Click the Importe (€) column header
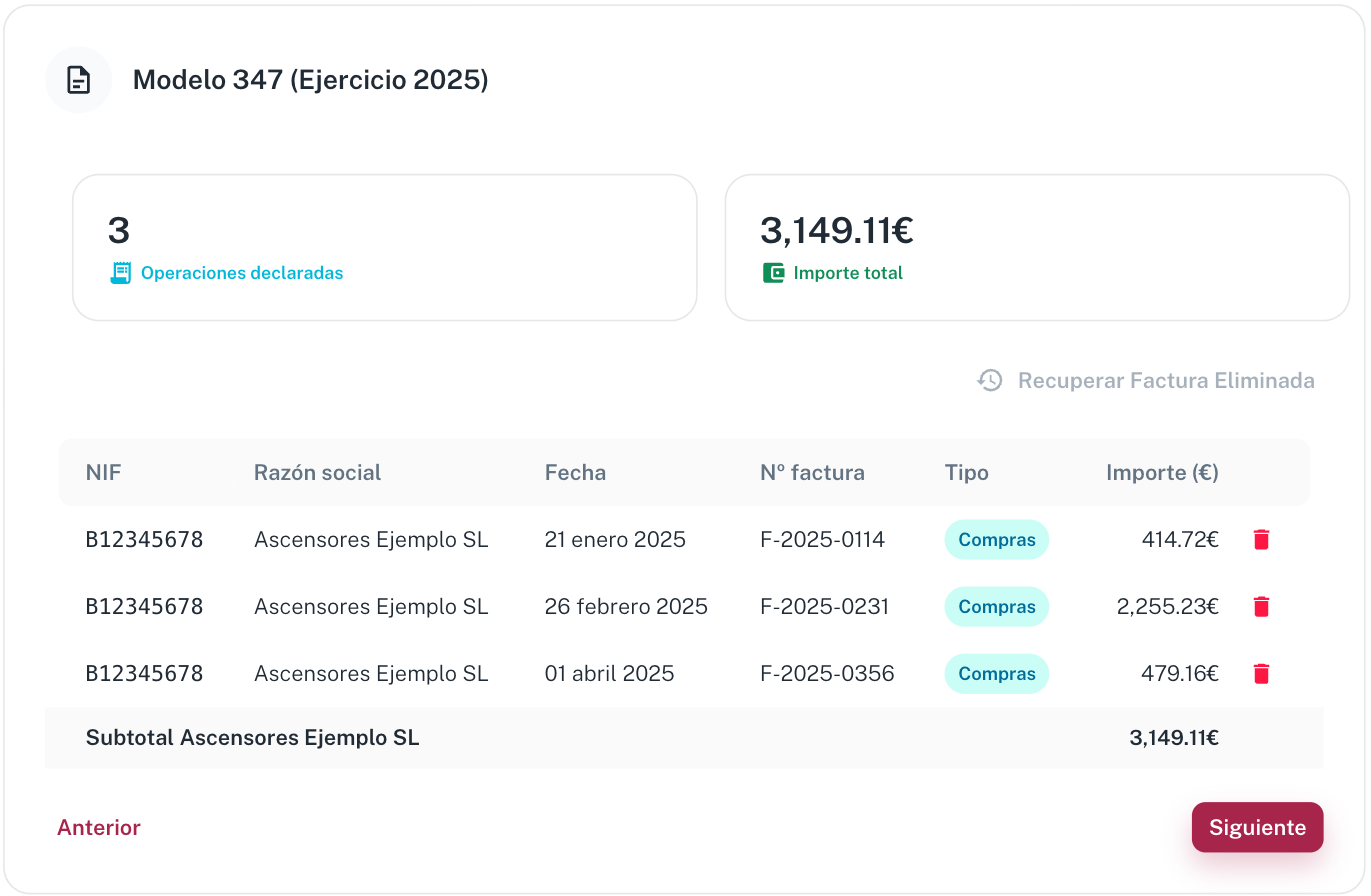The width and height of the screenshot is (1371, 896). [1162, 473]
